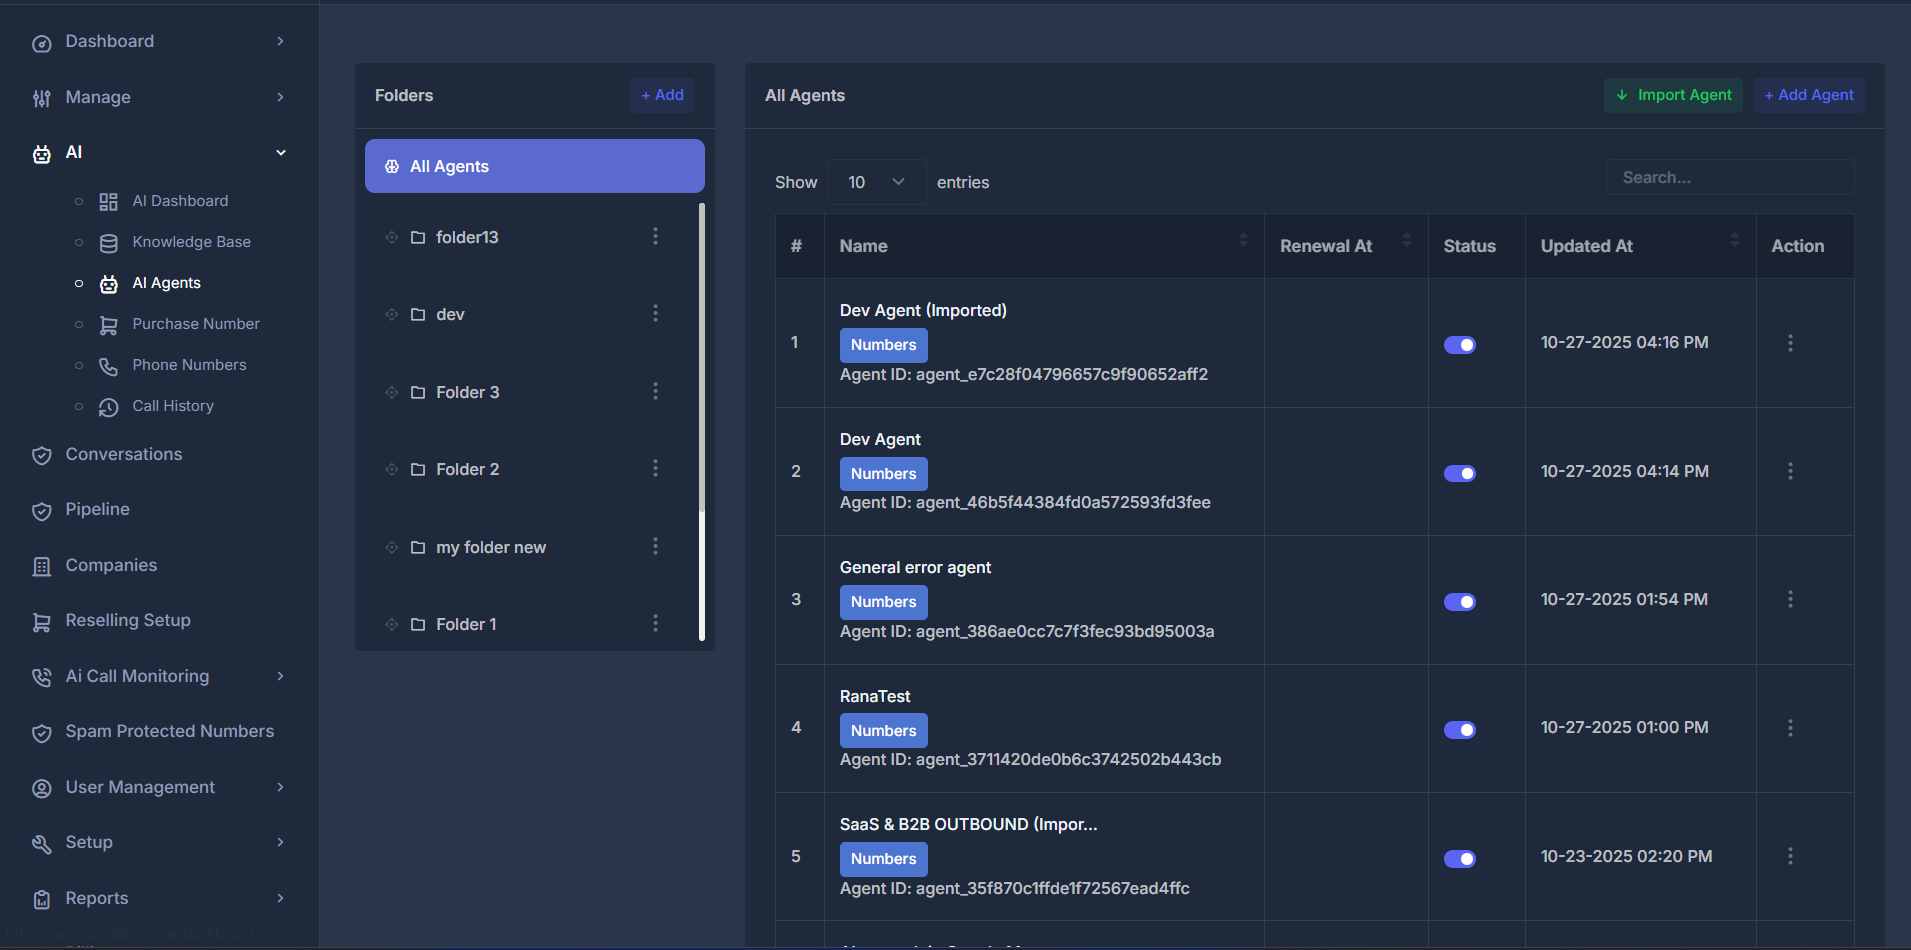Sort the table by Name column arrows

1243,240
